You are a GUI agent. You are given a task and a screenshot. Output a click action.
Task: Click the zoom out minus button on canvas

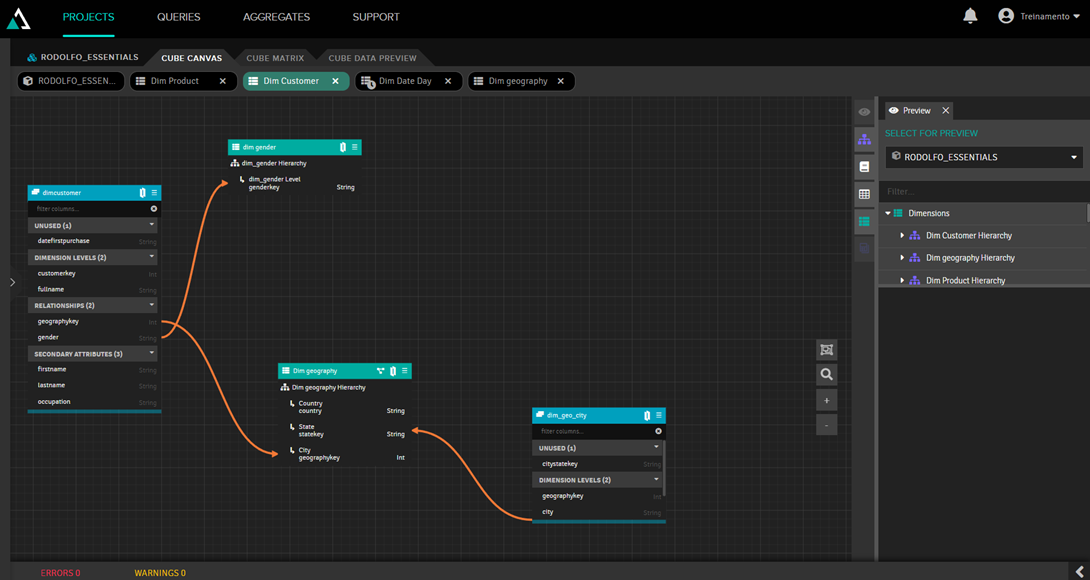point(826,425)
